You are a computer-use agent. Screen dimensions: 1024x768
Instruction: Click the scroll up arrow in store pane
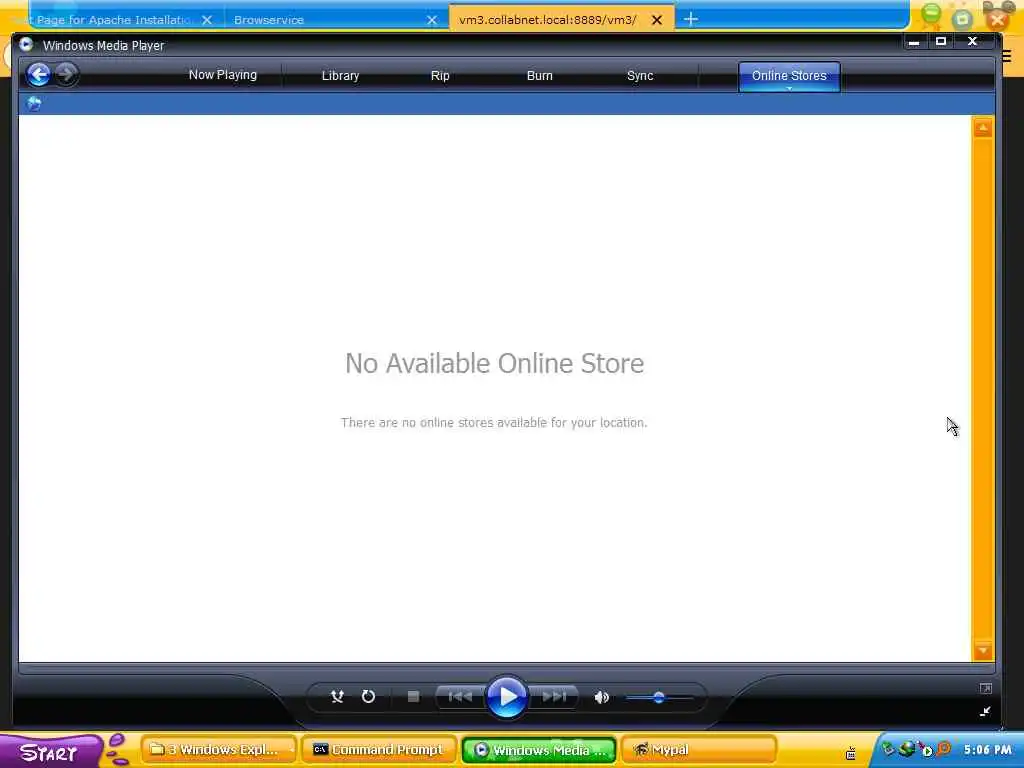[983, 127]
